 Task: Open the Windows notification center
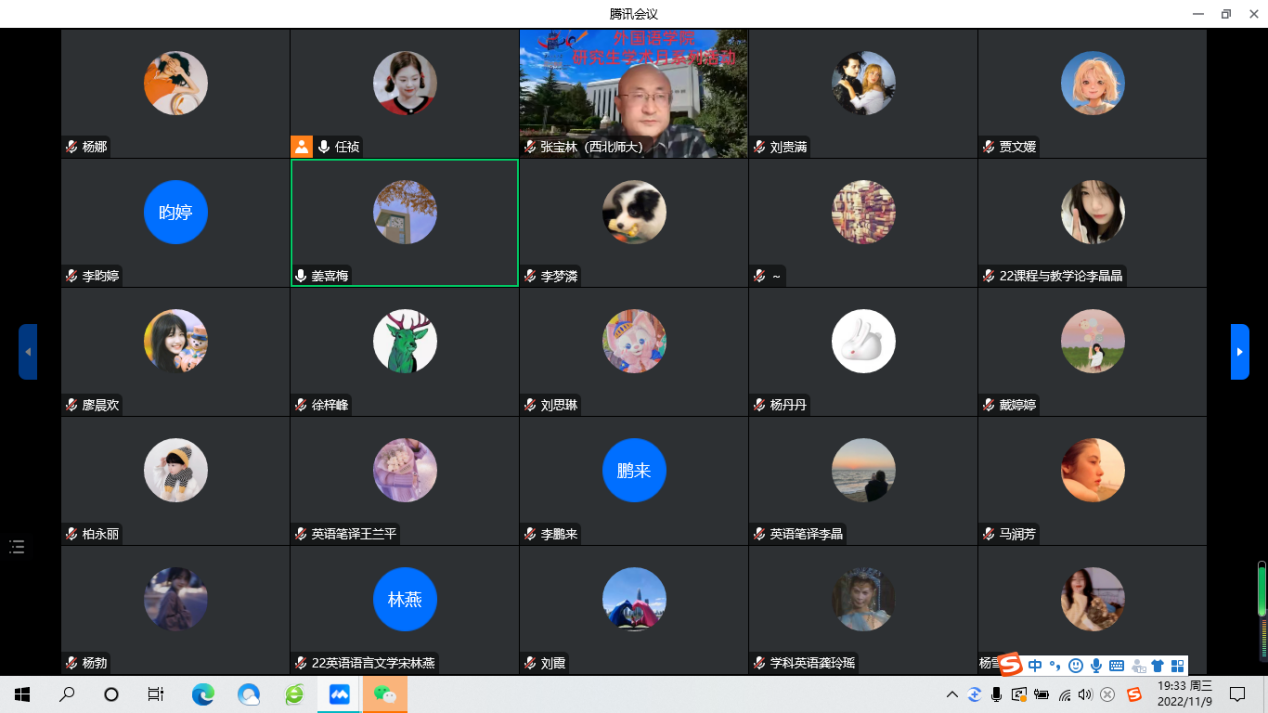point(1237,695)
